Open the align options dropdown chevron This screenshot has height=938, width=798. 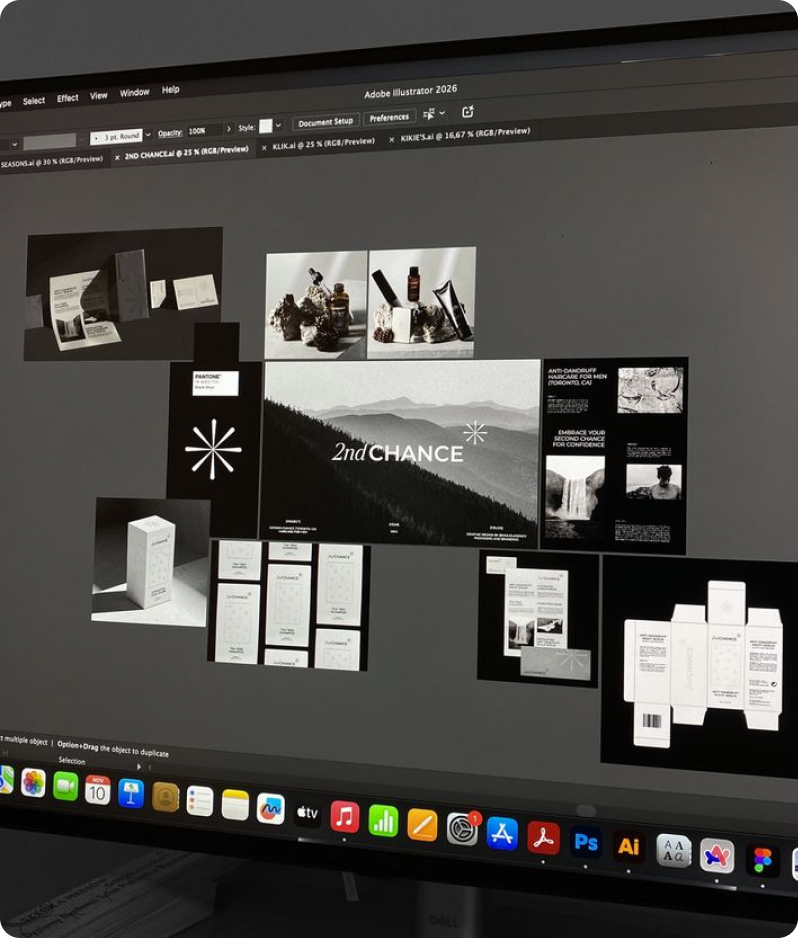pos(442,112)
